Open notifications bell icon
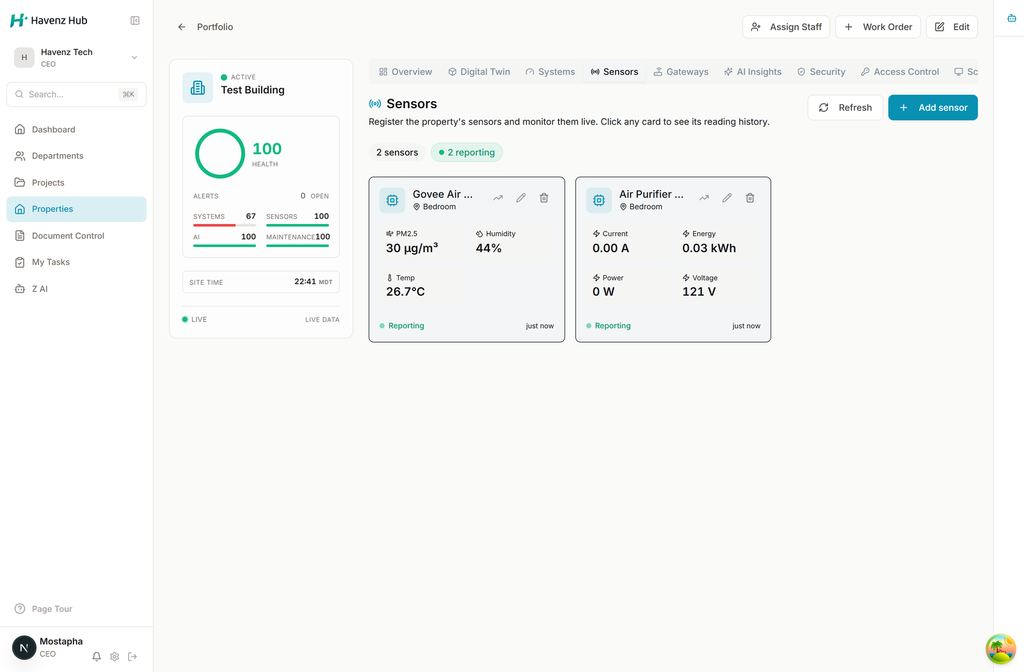This screenshot has height=672, width=1024. [x=97, y=656]
